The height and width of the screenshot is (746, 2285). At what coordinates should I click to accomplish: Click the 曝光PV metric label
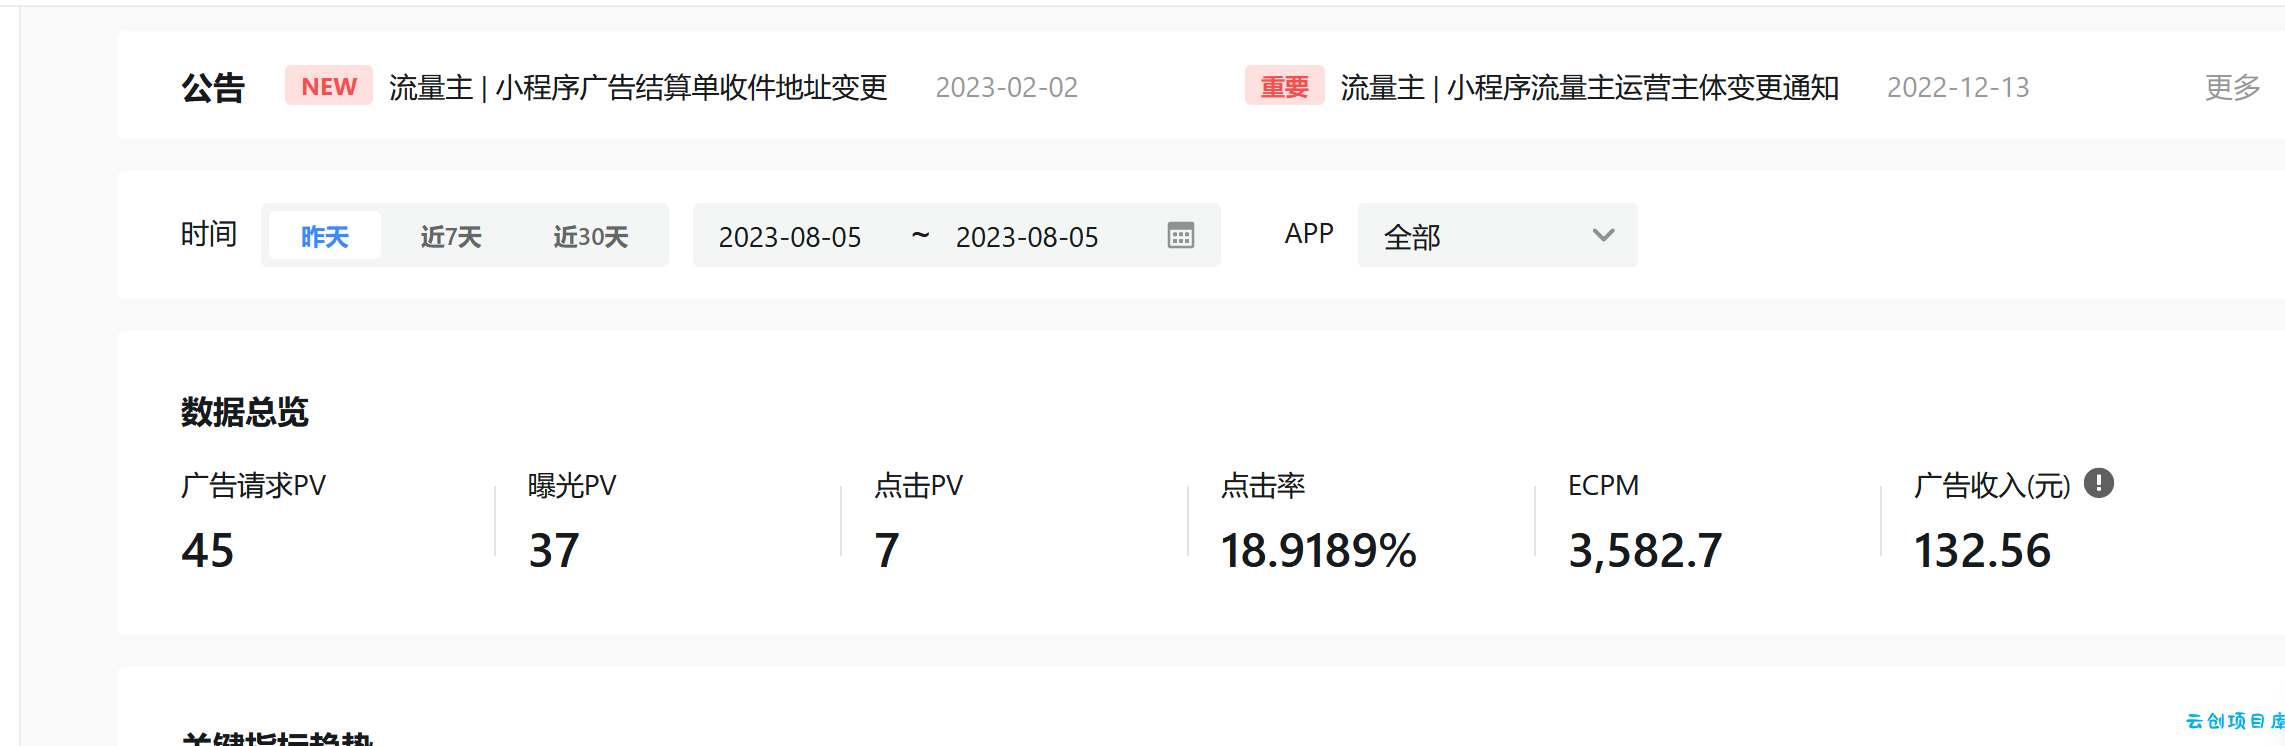coord(572,486)
